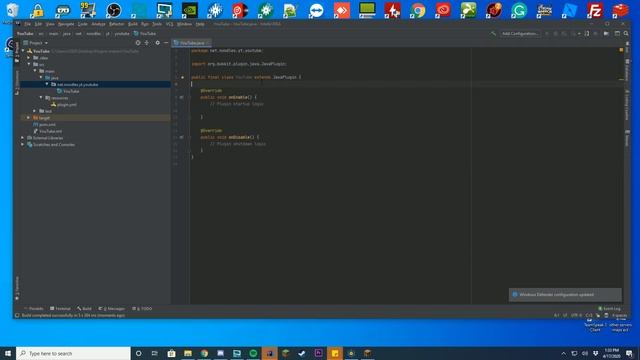
Task: Click the locate/scroll-from-source target icon
Action: tap(138, 42)
